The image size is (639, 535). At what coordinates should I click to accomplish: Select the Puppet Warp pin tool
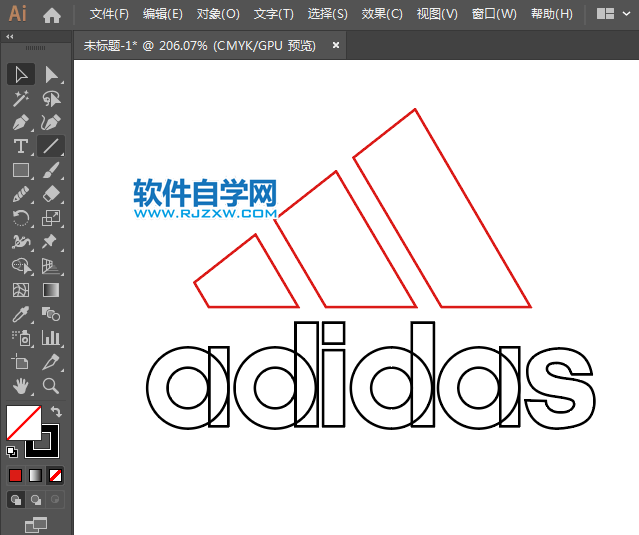(x=51, y=242)
